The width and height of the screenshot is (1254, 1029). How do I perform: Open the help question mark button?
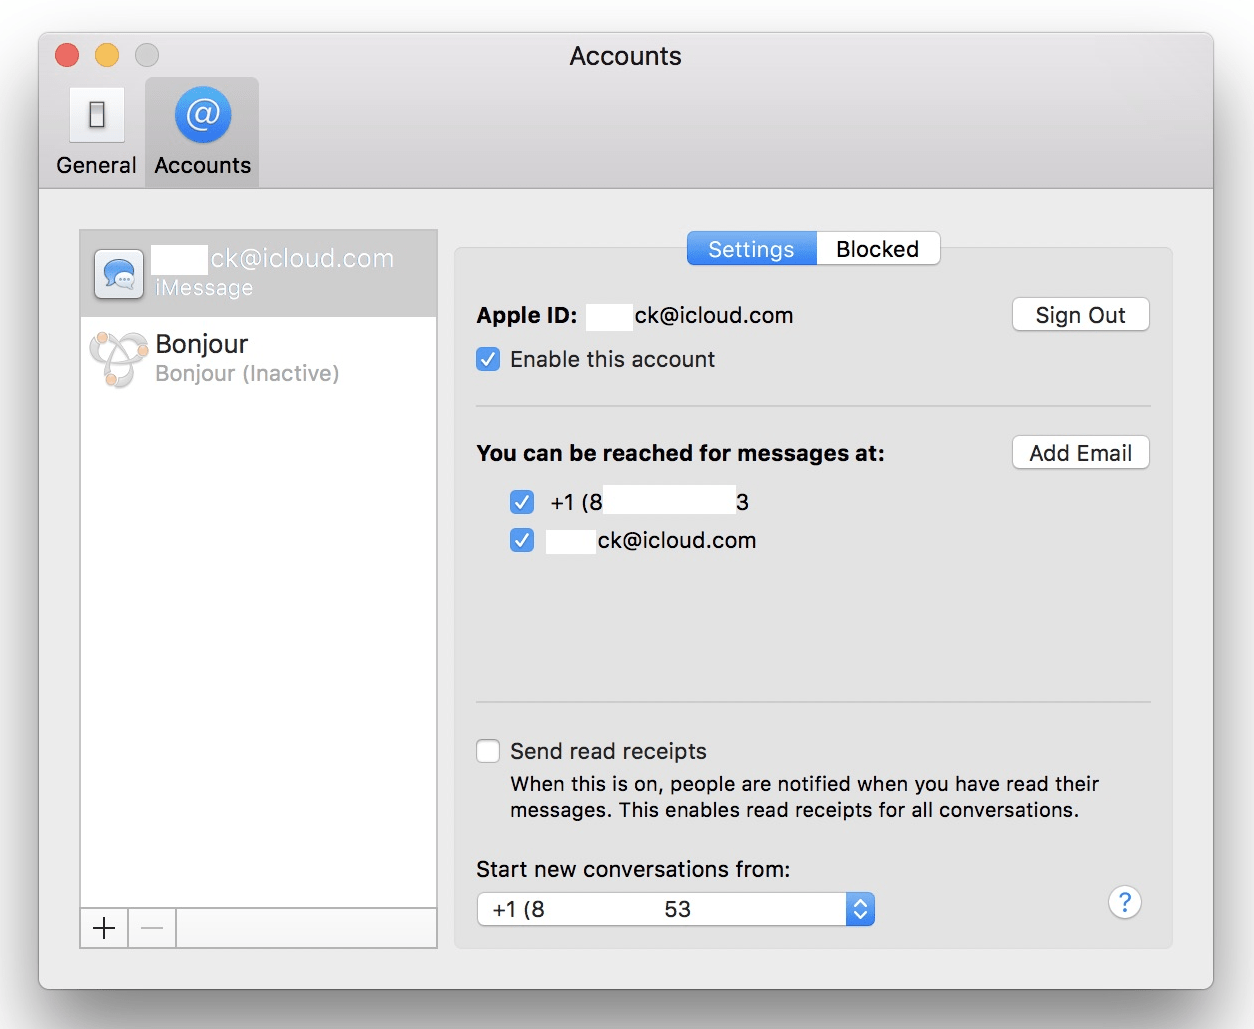coord(1124,902)
